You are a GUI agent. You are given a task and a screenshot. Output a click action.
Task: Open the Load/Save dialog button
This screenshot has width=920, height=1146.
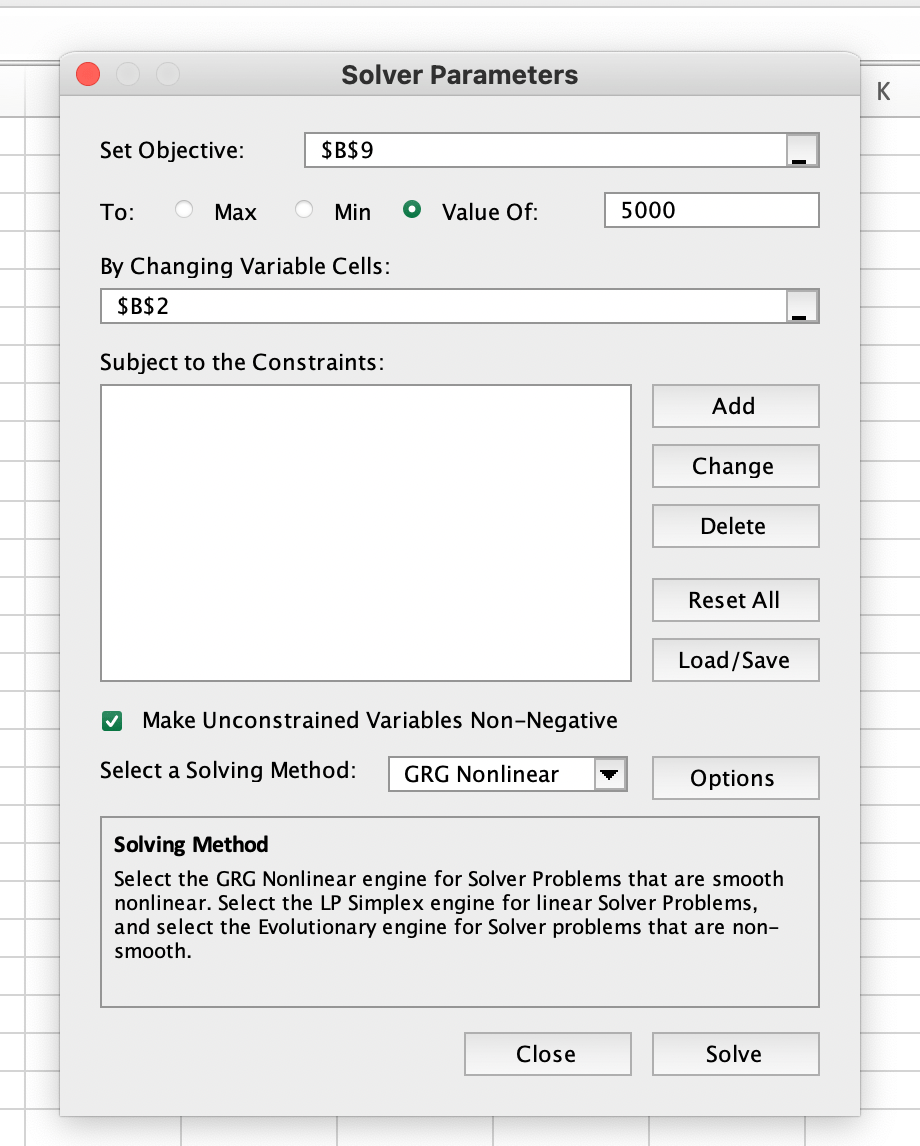[x=735, y=660]
